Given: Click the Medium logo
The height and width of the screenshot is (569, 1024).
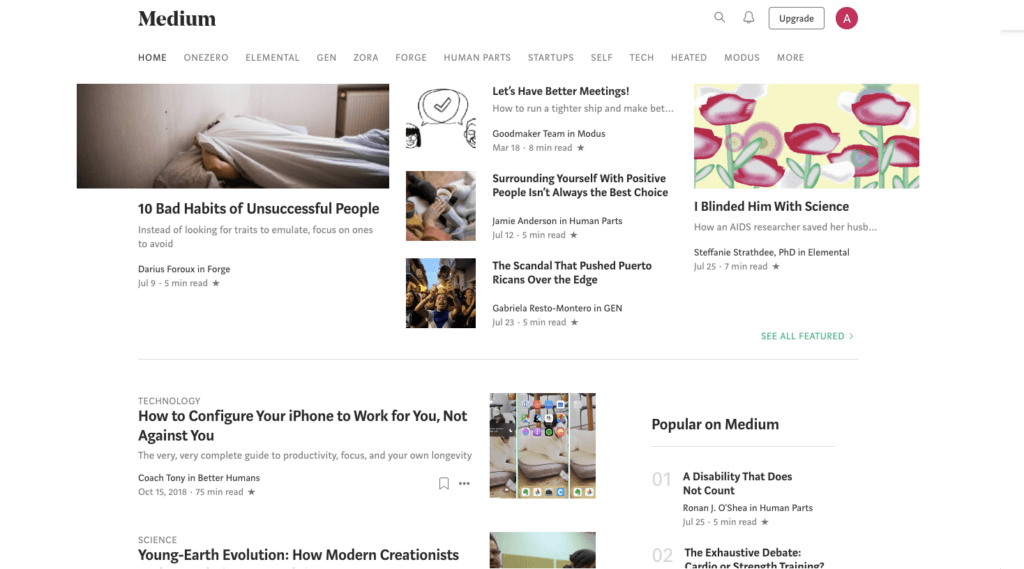Looking at the screenshot, I should 177,18.
